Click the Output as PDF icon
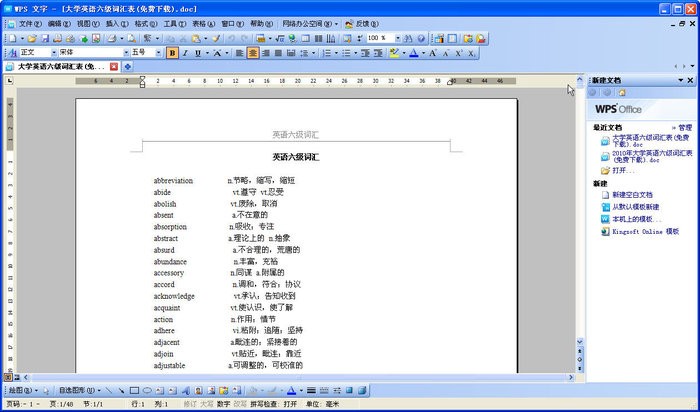700x412 pixels. click(x=96, y=39)
